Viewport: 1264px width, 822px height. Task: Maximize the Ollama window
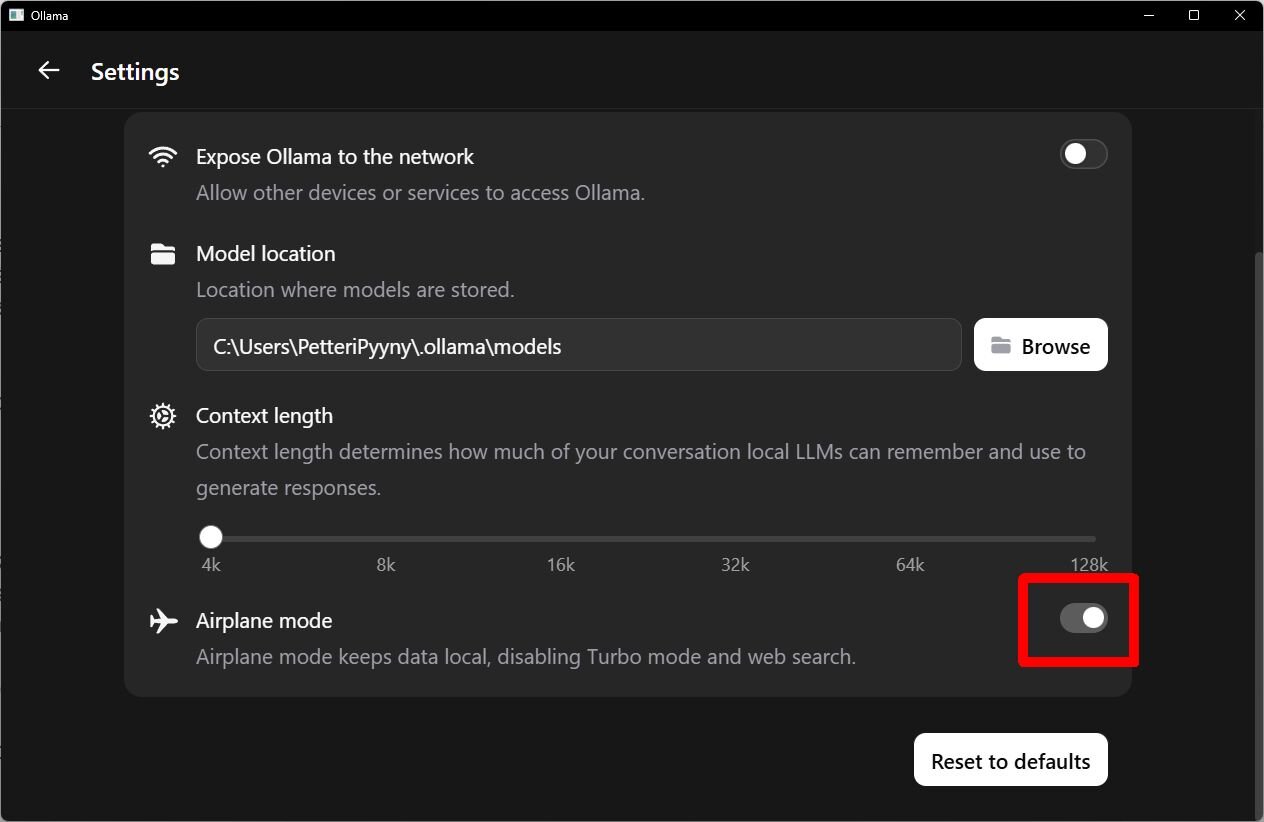click(1194, 16)
